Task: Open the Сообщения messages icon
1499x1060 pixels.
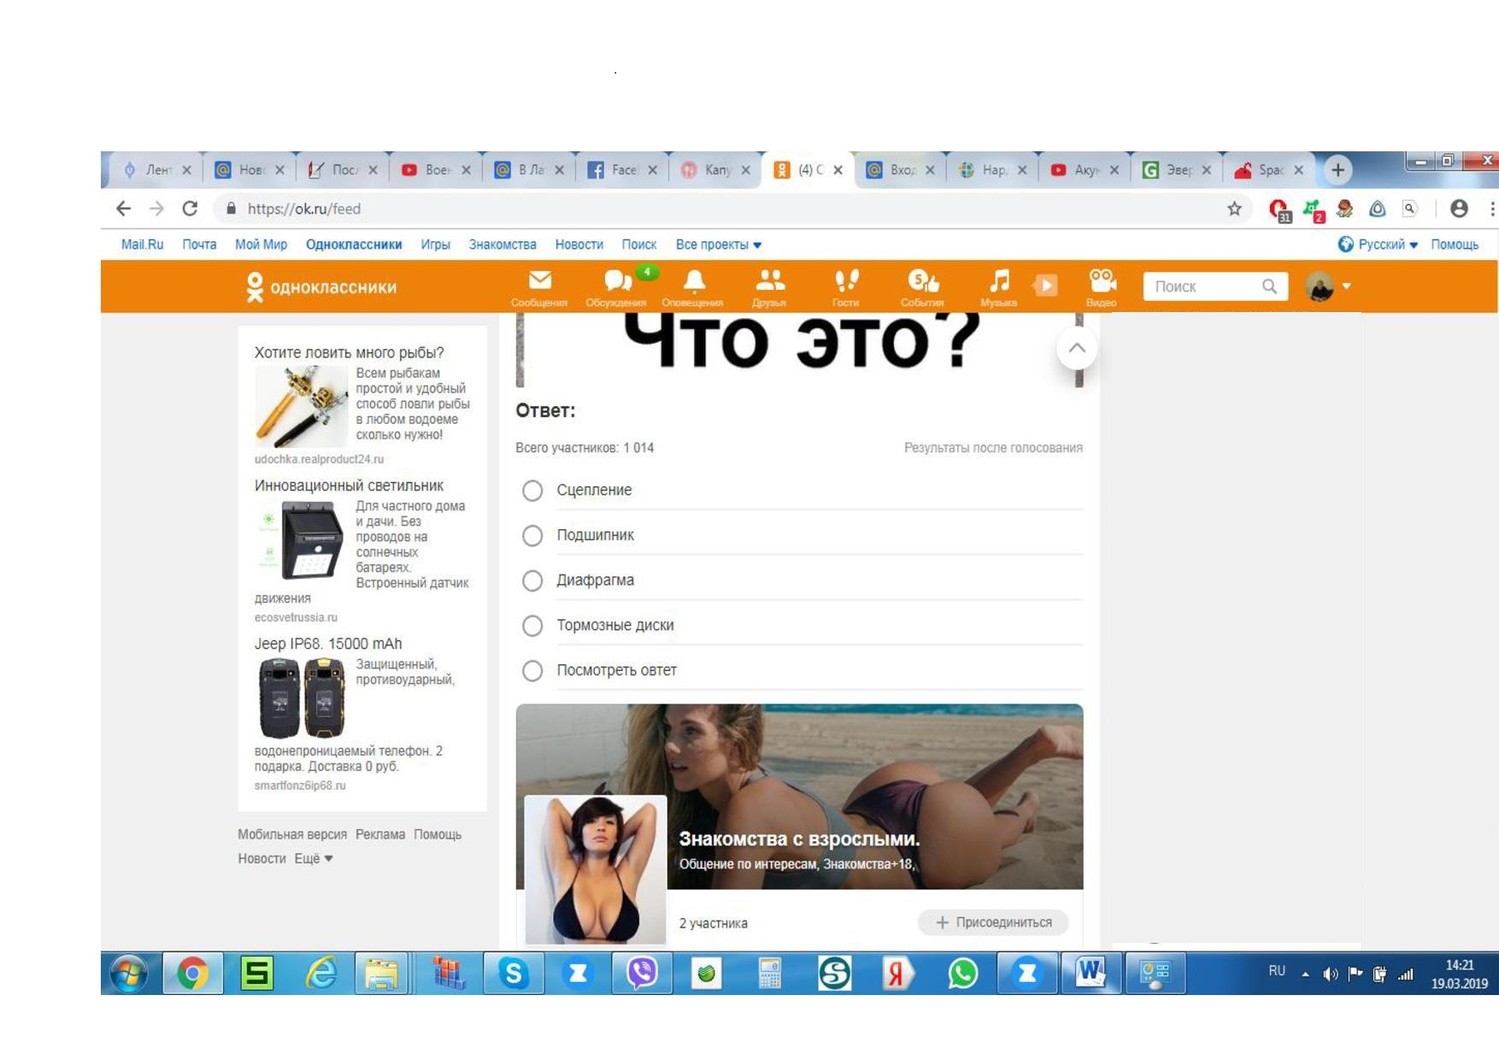Action: (x=539, y=287)
